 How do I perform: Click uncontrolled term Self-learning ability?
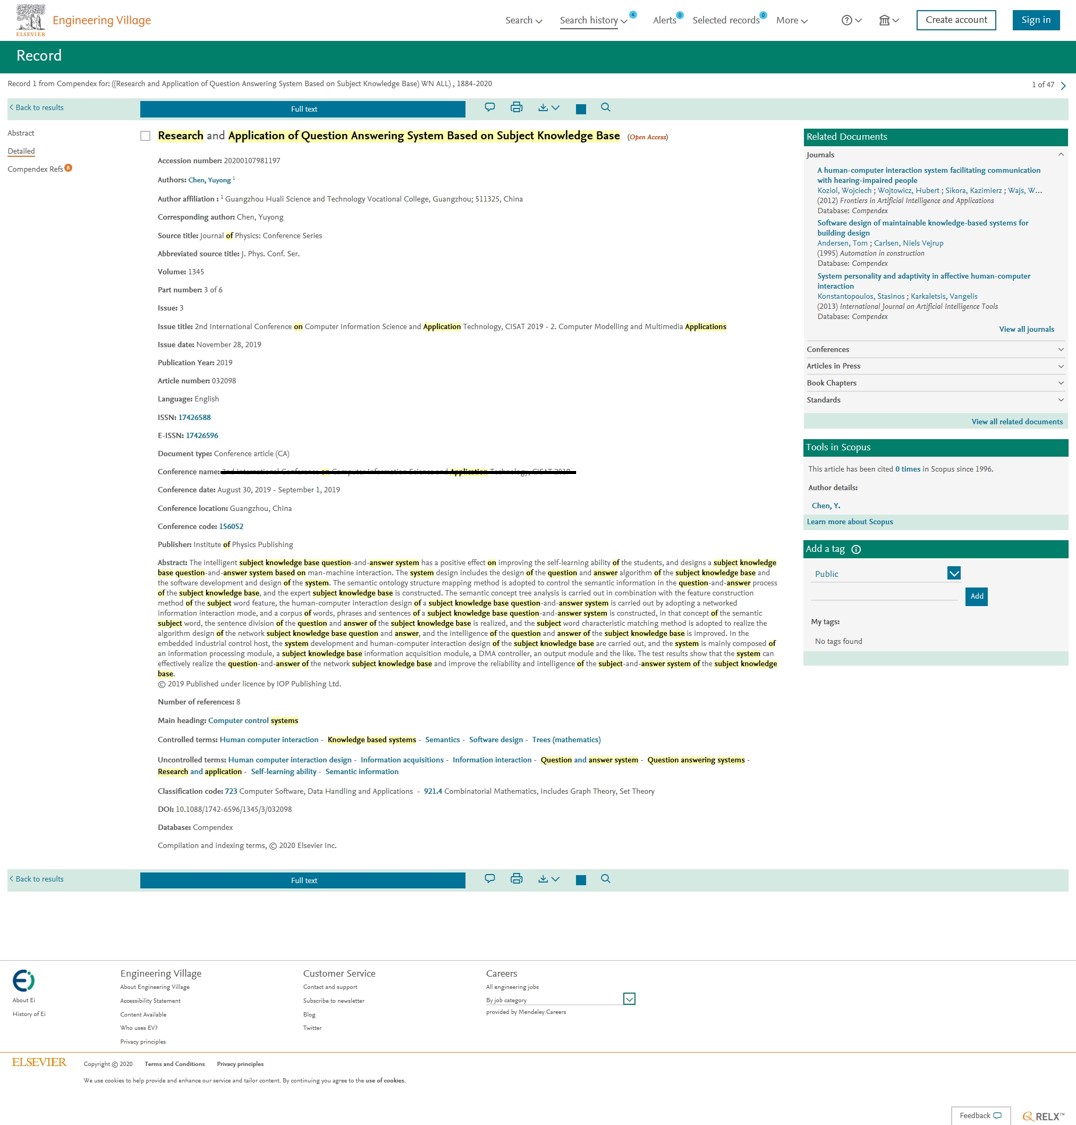coord(283,772)
